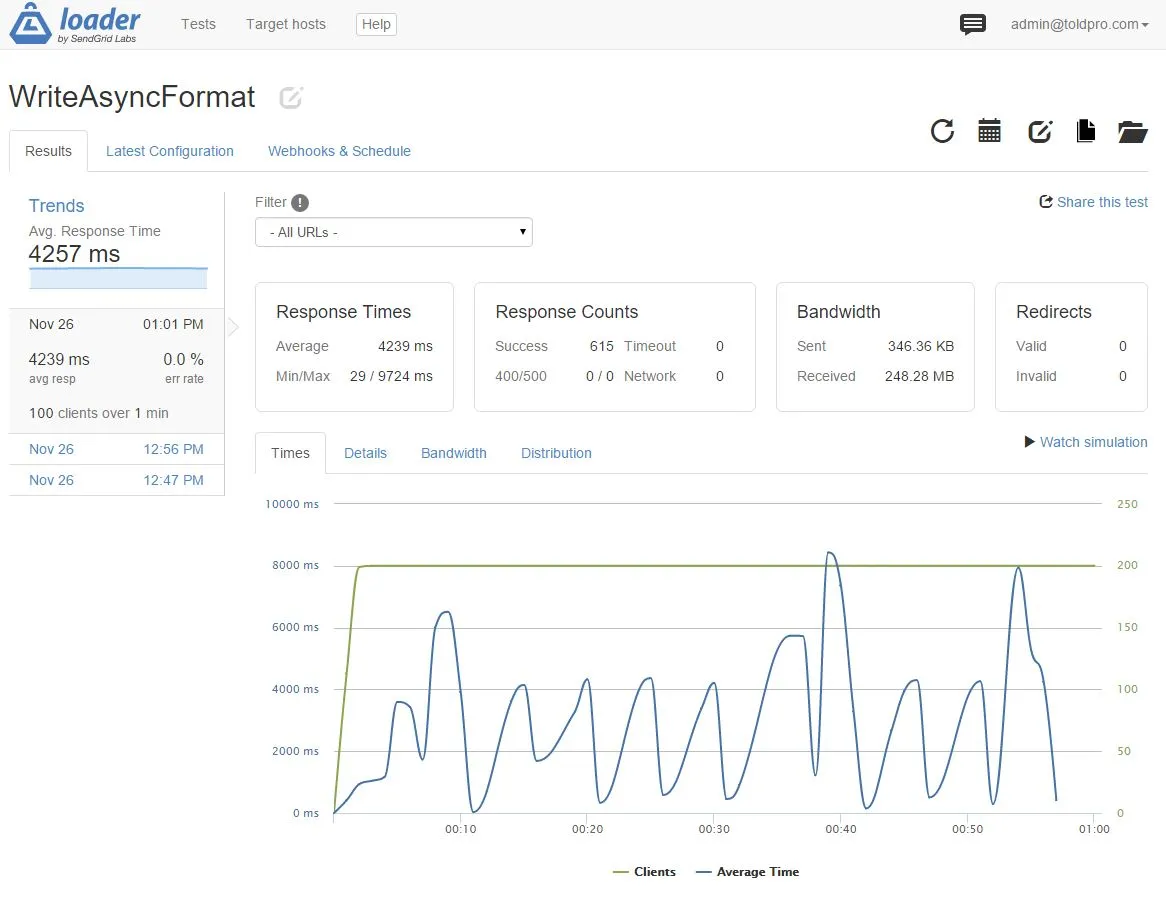This screenshot has height=898, width=1166.
Task: Open the chat messages icon
Action: tap(973, 25)
